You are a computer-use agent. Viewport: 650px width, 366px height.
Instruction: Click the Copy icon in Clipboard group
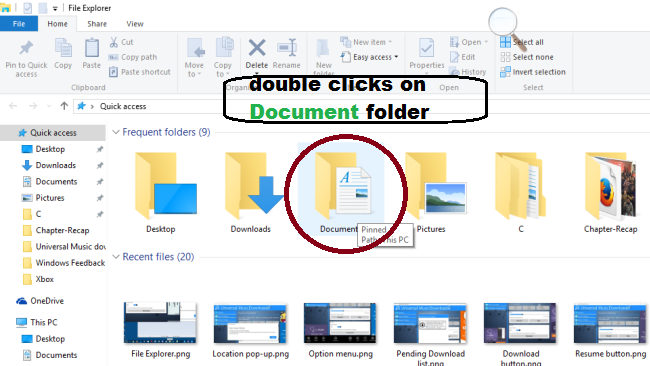coord(63,48)
